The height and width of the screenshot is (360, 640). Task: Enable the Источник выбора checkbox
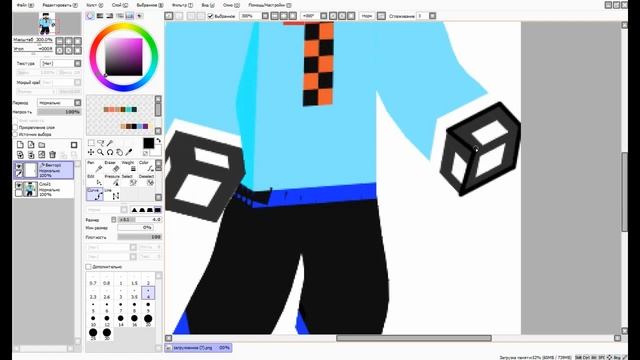(x=16, y=134)
